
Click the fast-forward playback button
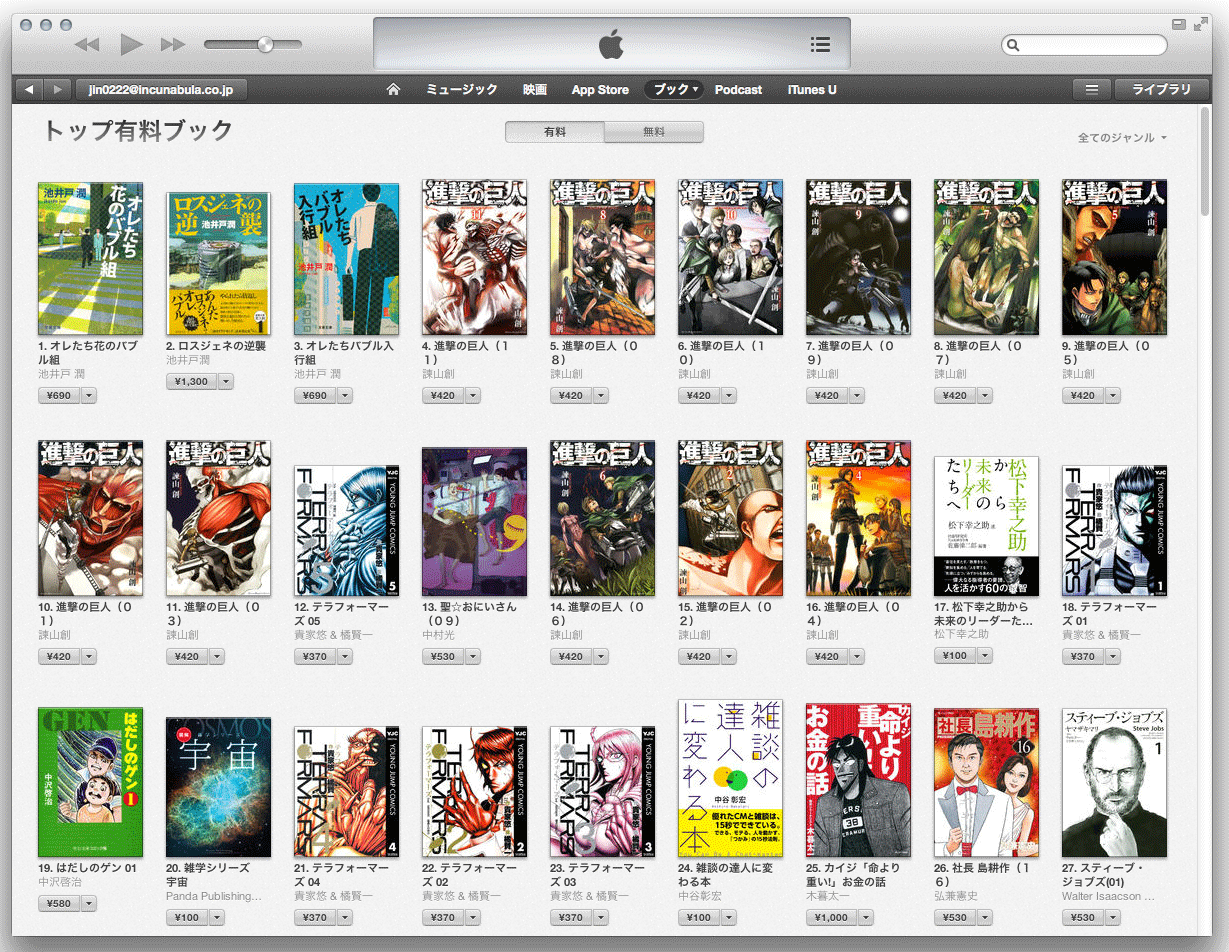[173, 44]
